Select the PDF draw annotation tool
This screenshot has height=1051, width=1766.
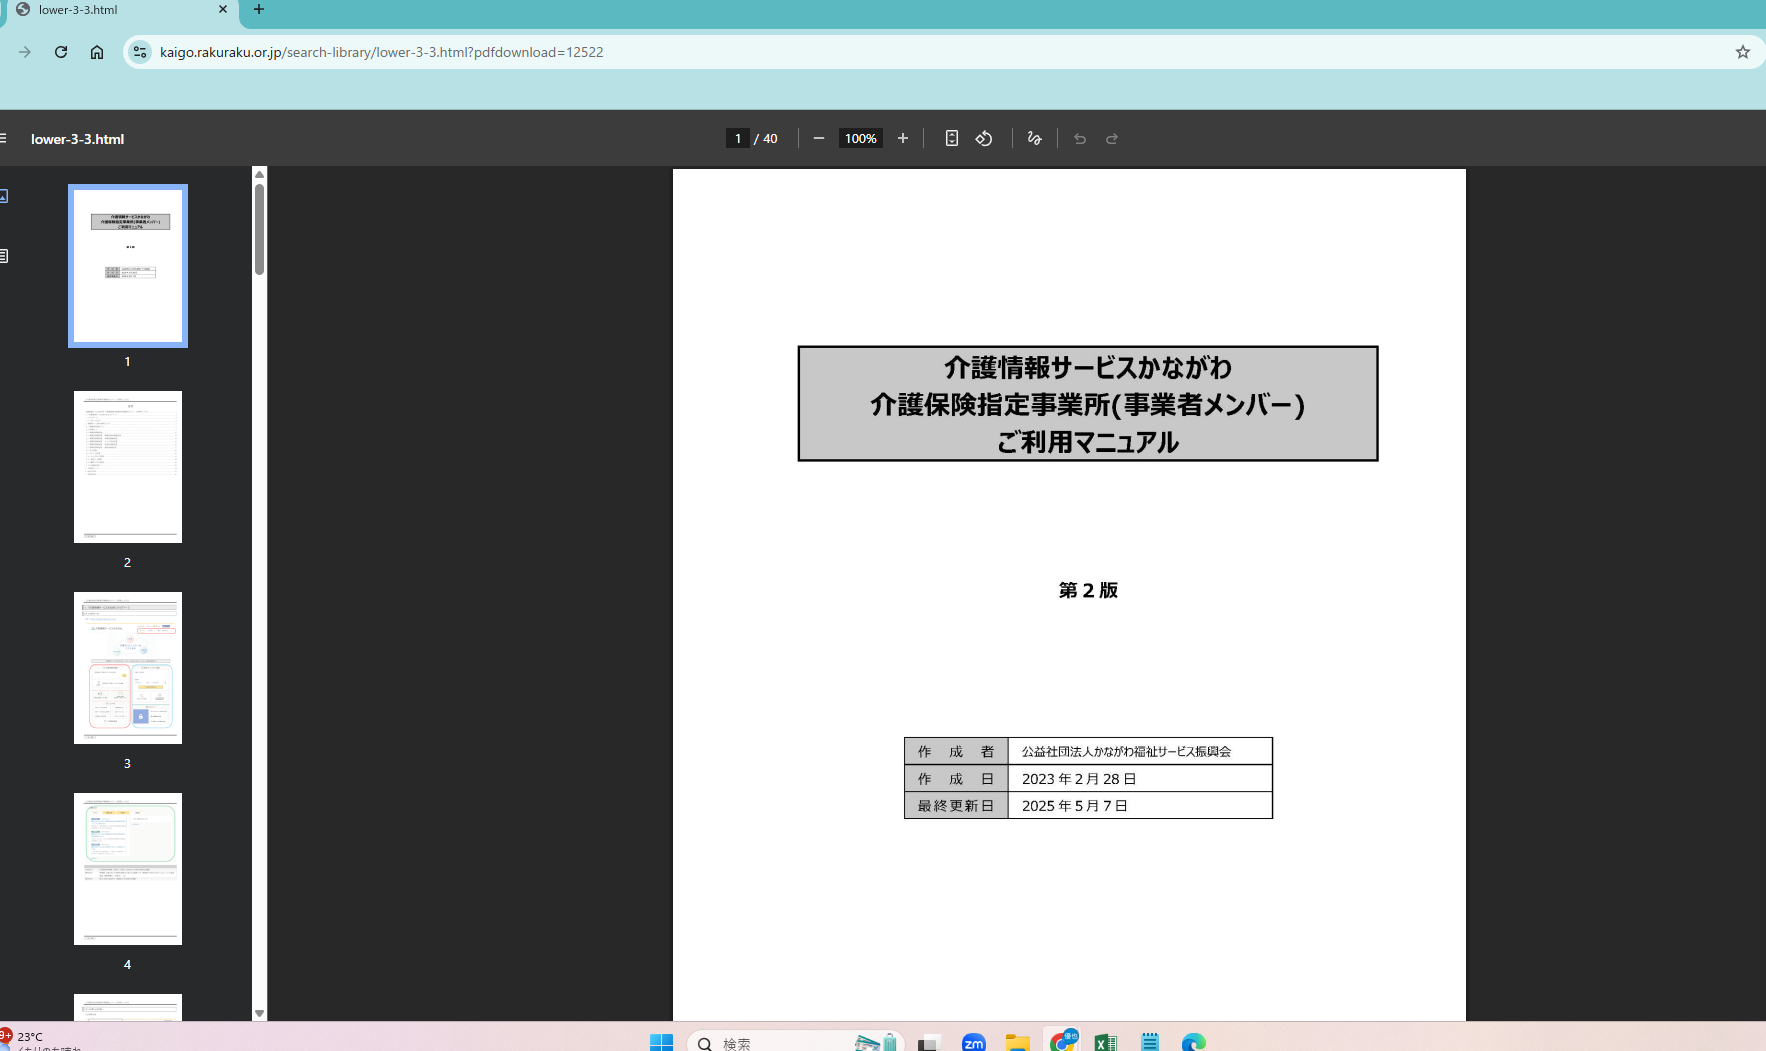point(1035,139)
